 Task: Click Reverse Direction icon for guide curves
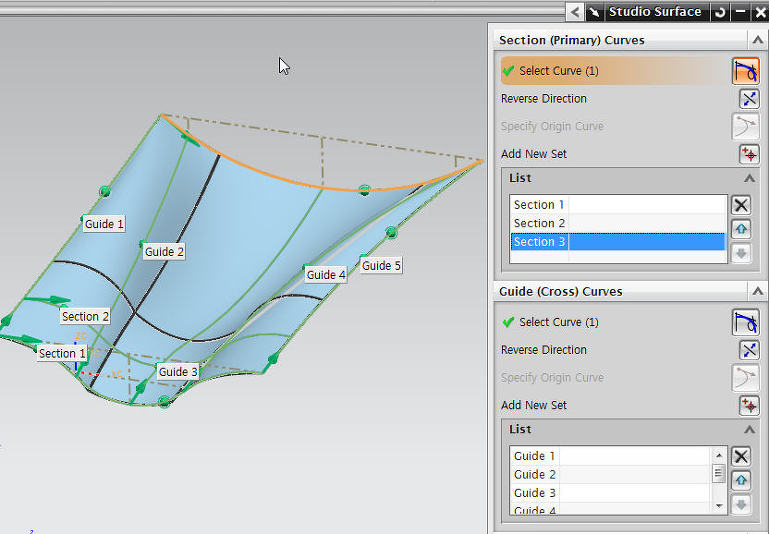point(748,350)
